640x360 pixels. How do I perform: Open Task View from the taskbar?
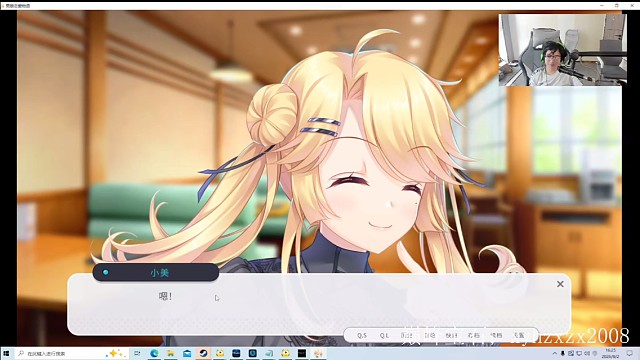pos(137,353)
